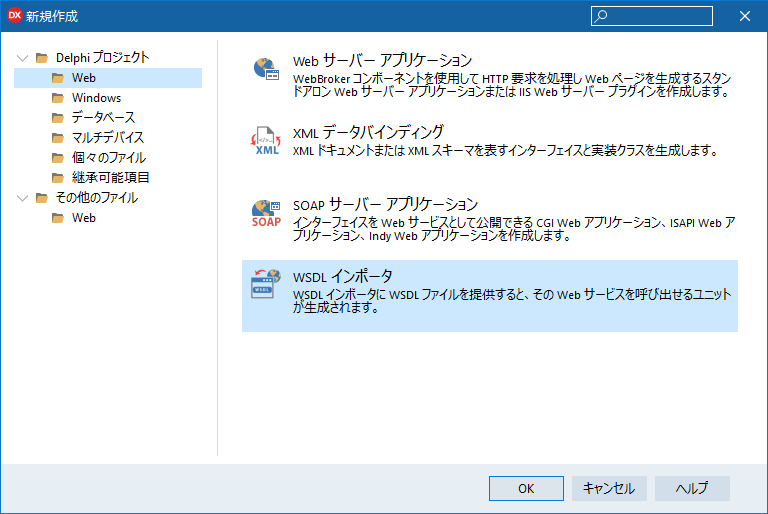The width and height of the screenshot is (768, 514).
Task: Click the その他のファイル folder icon
Action: tap(42, 198)
